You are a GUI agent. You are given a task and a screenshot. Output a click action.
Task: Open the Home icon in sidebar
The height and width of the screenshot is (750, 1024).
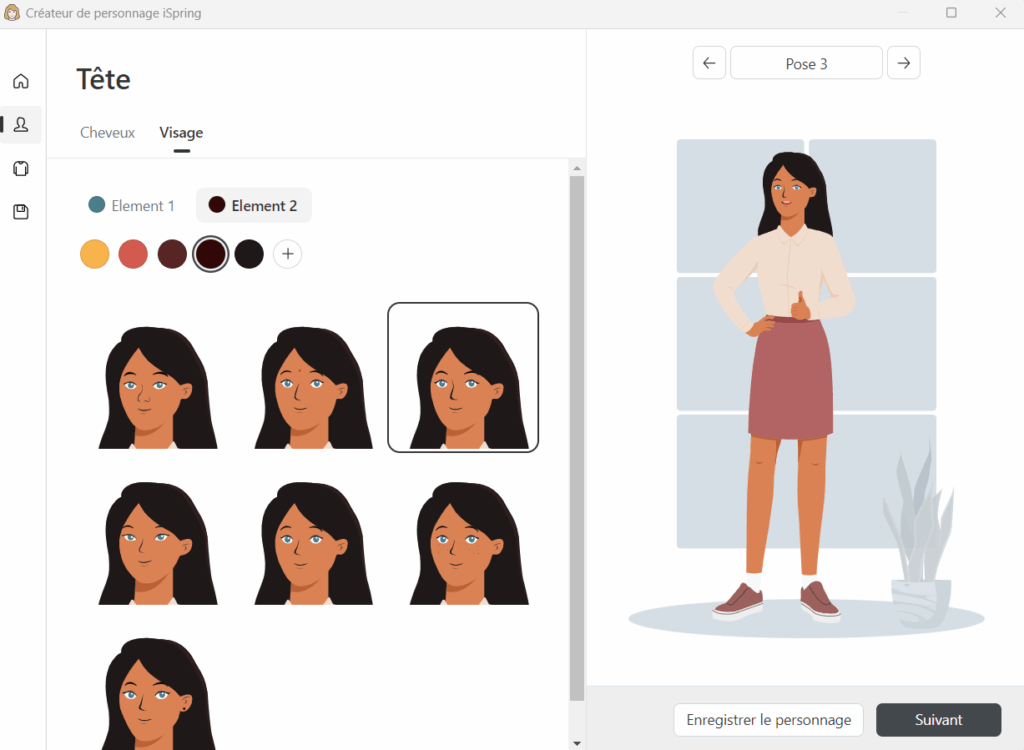(21, 81)
